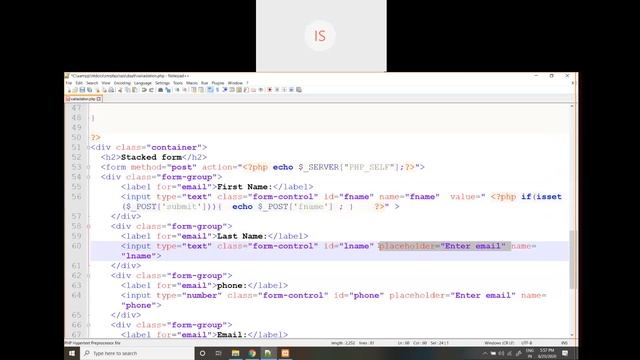The height and width of the screenshot is (360, 640).
Task: Collapse the fold marker on line 66
Action: pos(88,325)
